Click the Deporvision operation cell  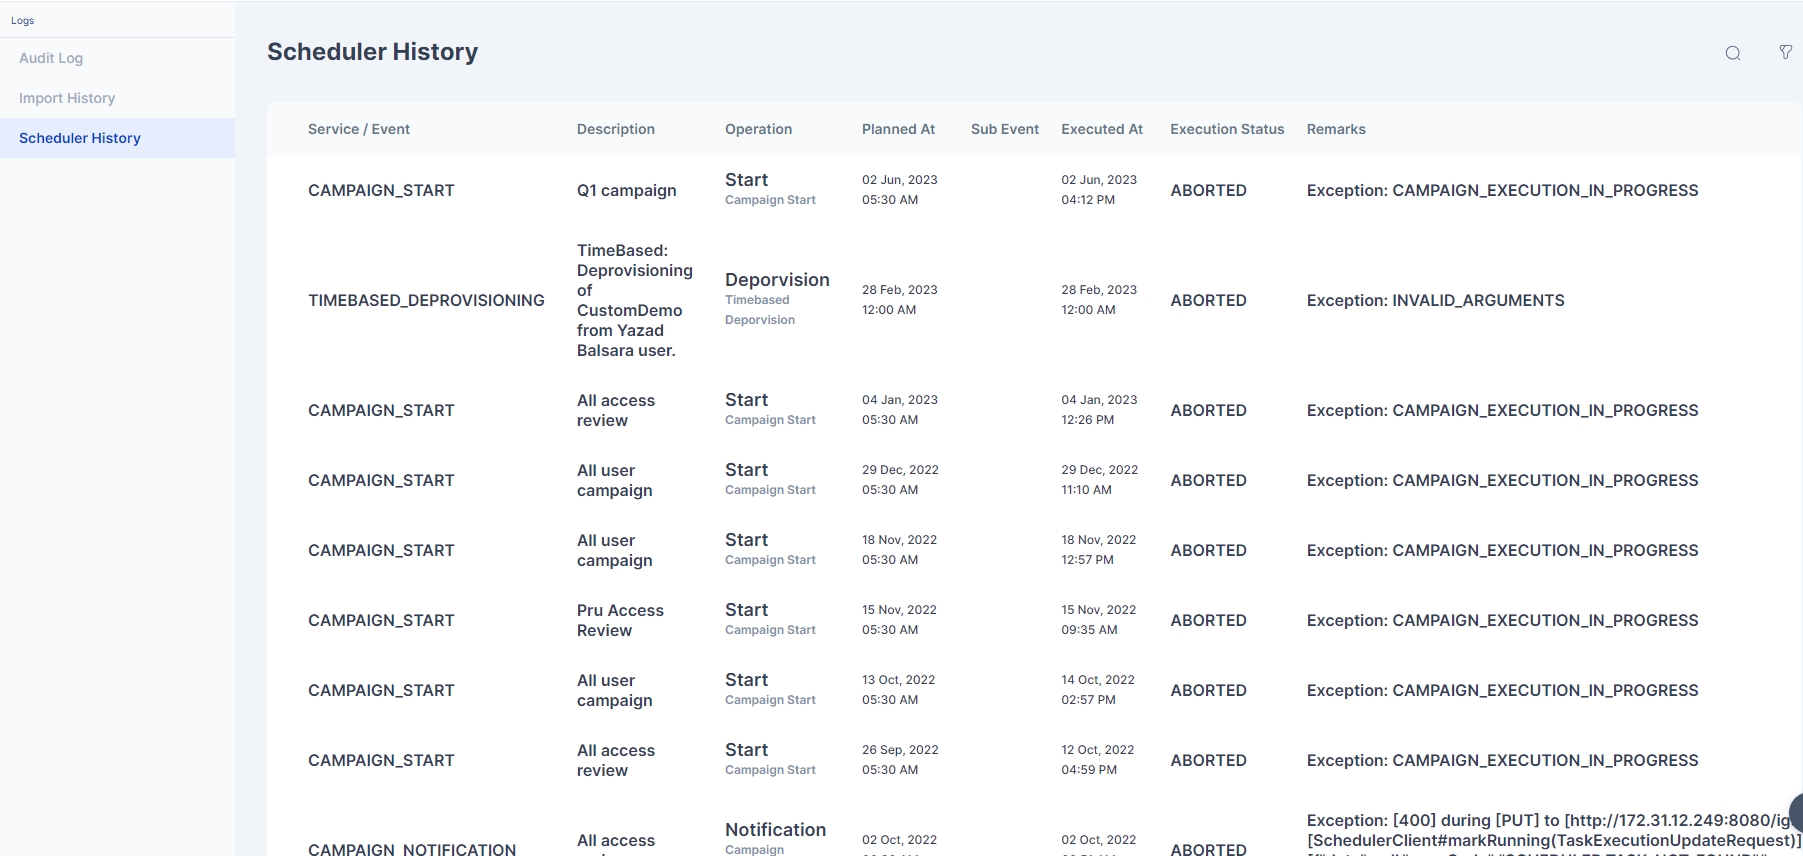pos(777,280)
